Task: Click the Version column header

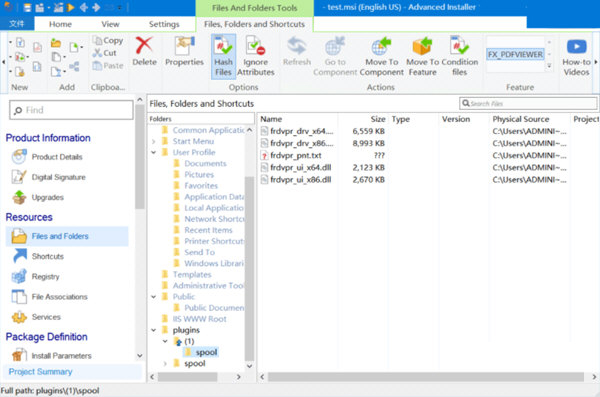Action: pyautogui.click(x=463, y=119)
